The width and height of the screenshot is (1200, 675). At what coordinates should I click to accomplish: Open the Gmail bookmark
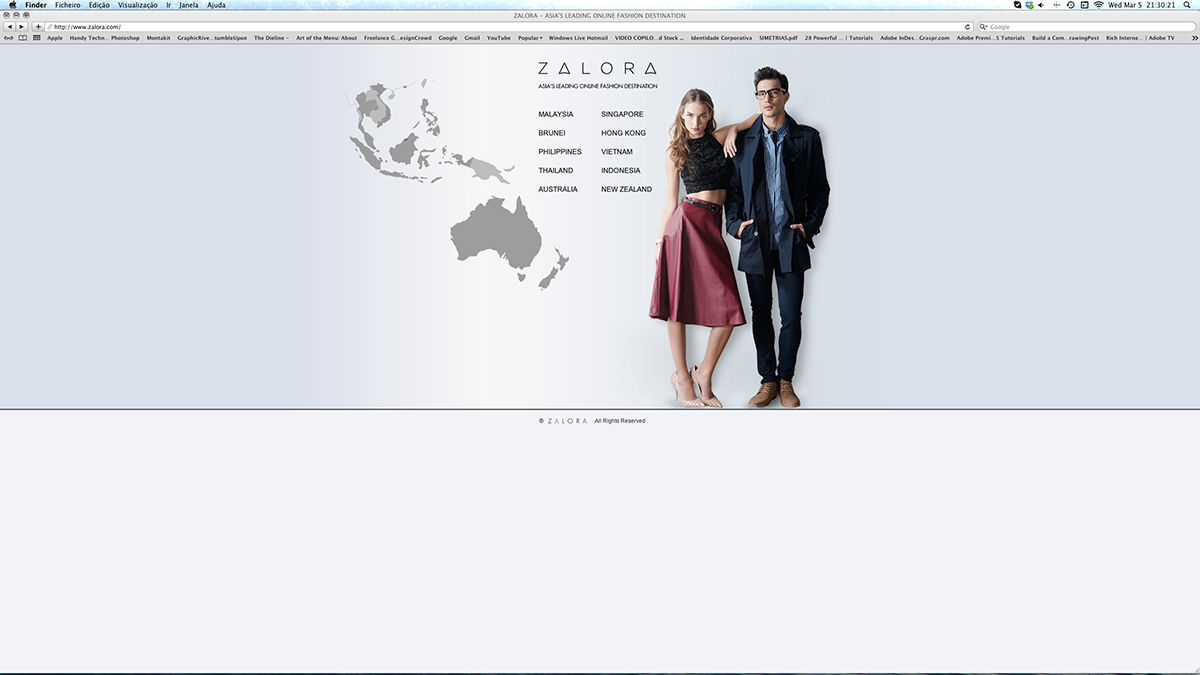[x=472, y=38]
